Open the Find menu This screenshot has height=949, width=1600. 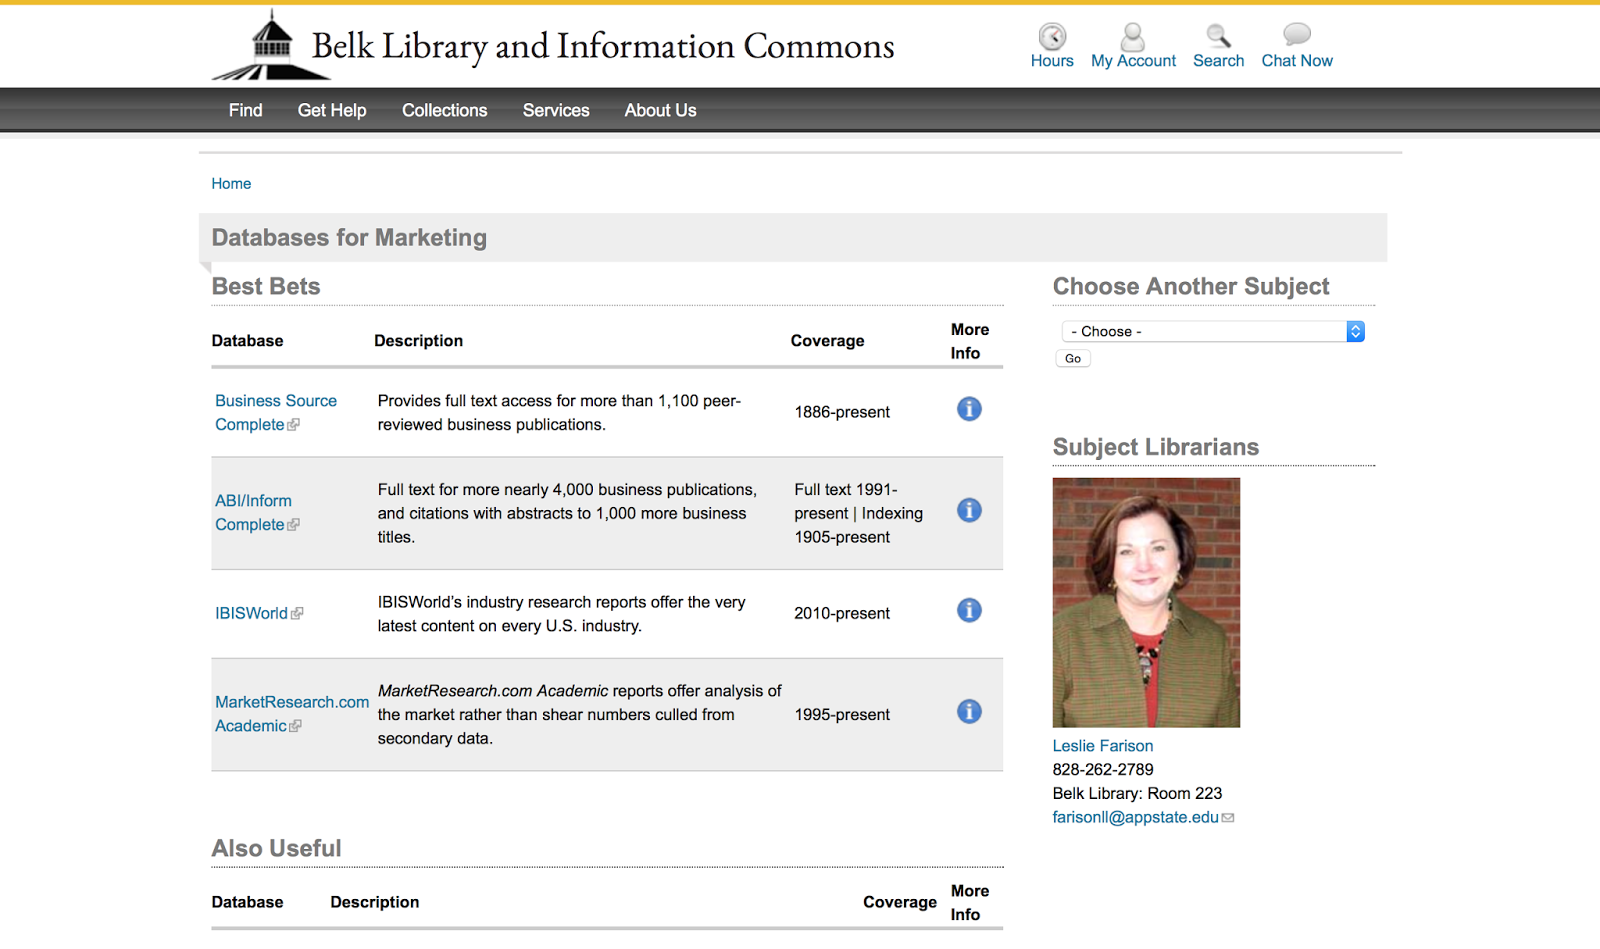[x=245, y=110]
